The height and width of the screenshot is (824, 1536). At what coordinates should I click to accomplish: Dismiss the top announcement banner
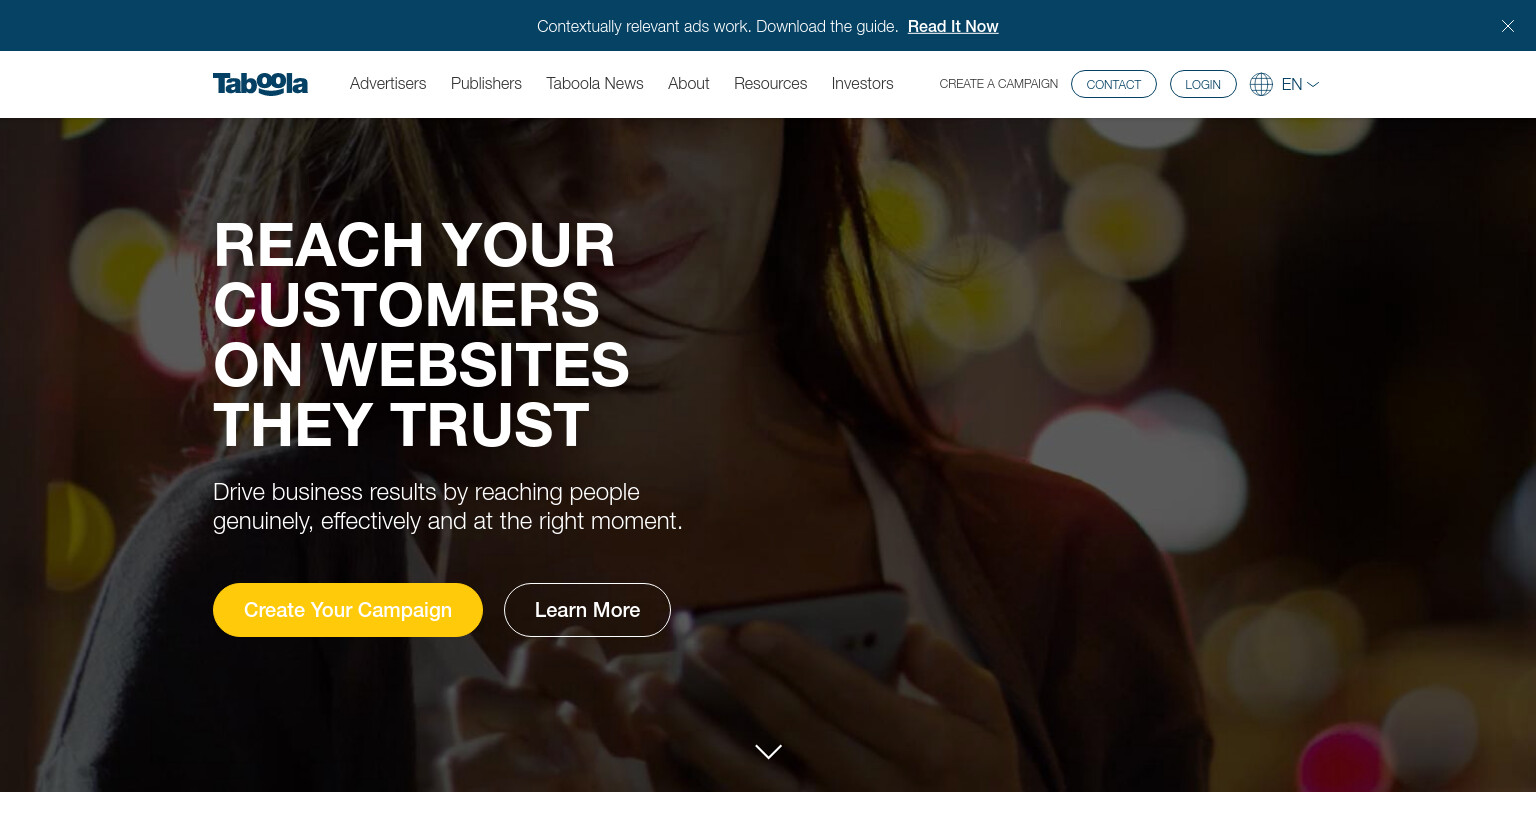pyautogui.click(x=1508, y=26)
